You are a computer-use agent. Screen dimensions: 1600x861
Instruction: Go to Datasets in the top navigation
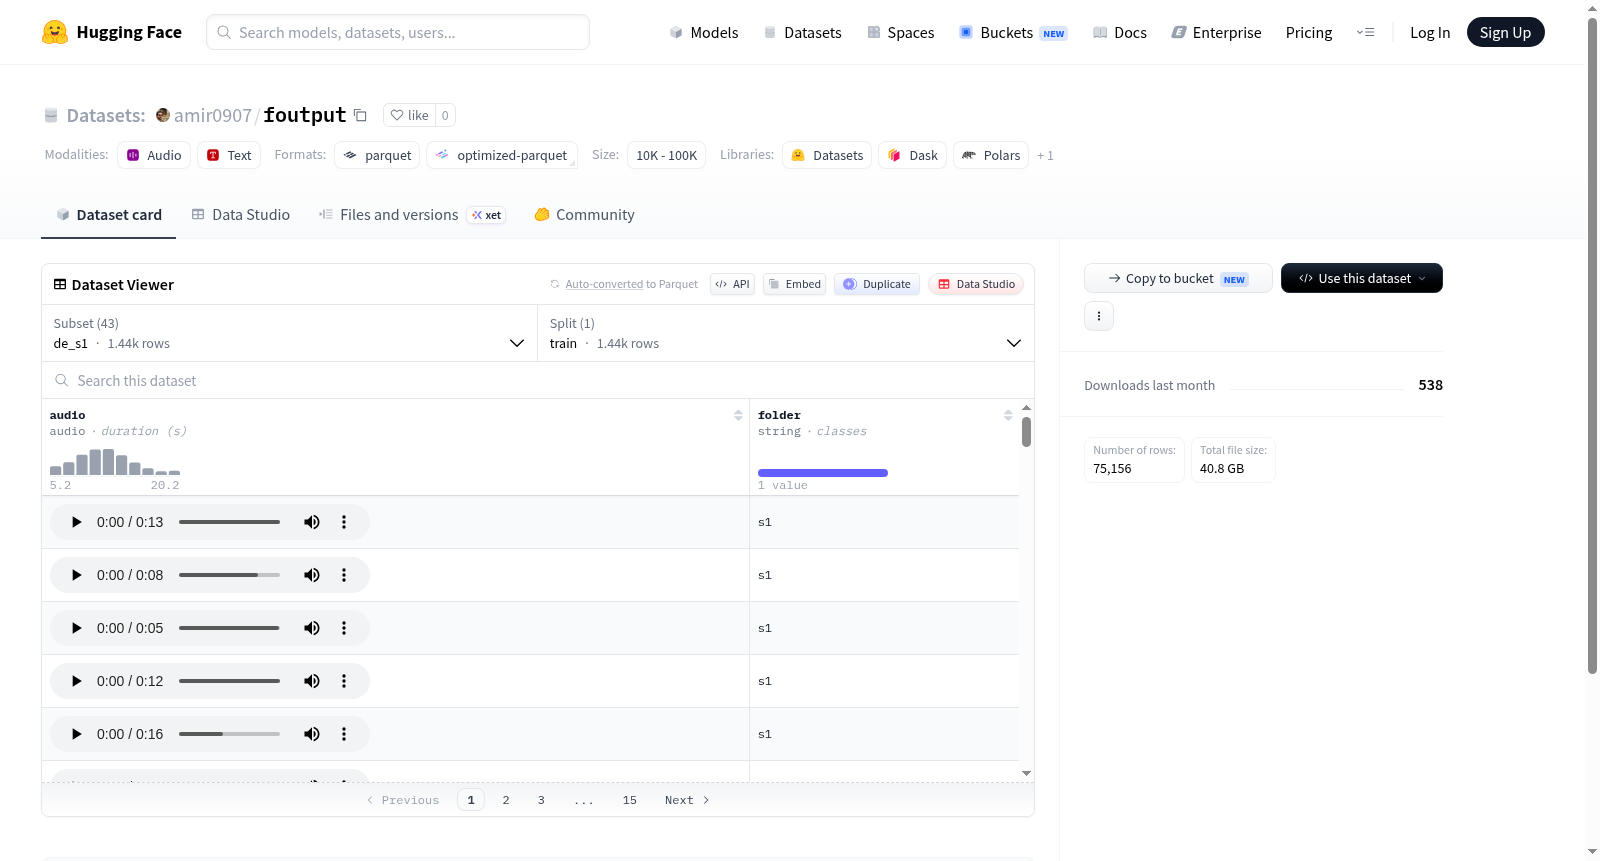(802, 32)
